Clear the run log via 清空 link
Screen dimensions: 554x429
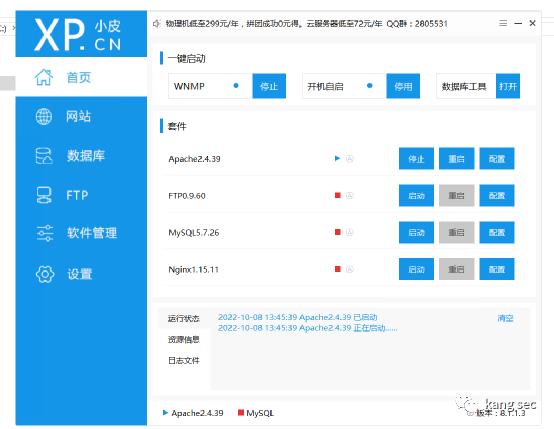(505, 318)
